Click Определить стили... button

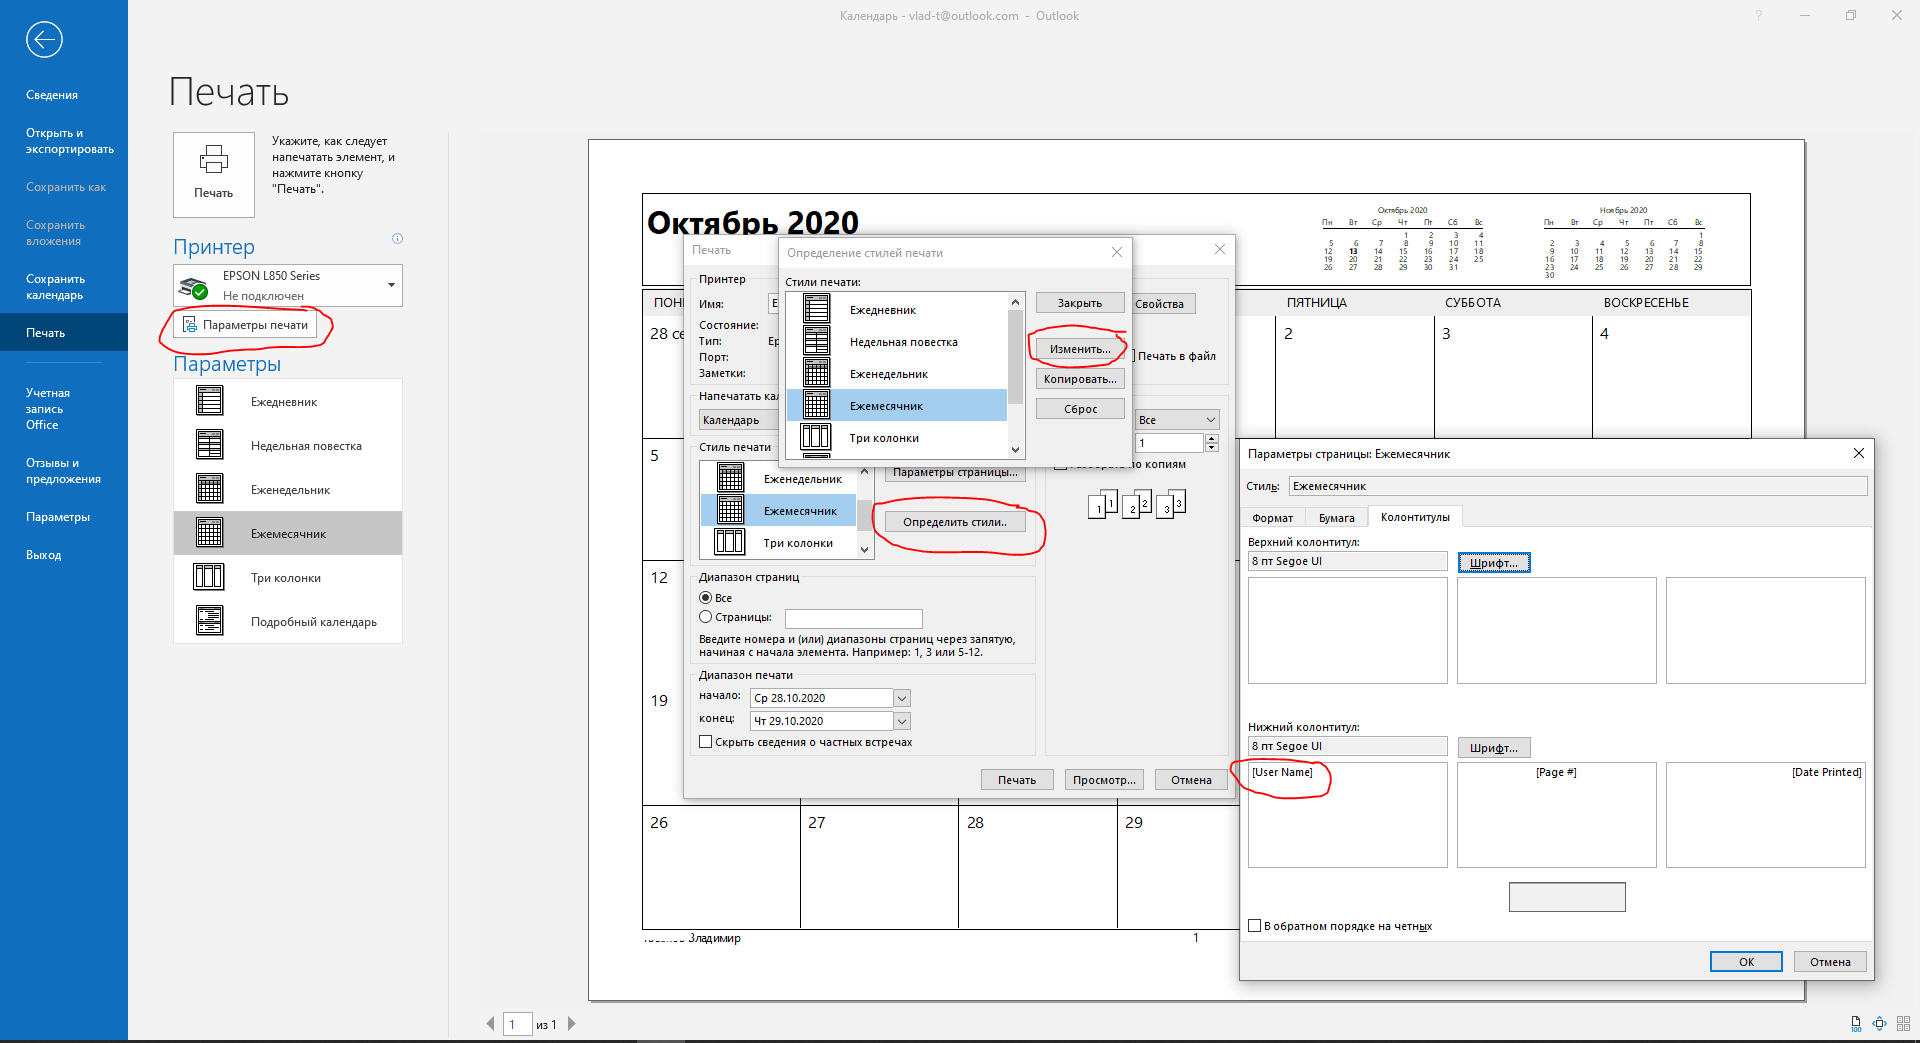pyautogui.click(x=955, y=522)
